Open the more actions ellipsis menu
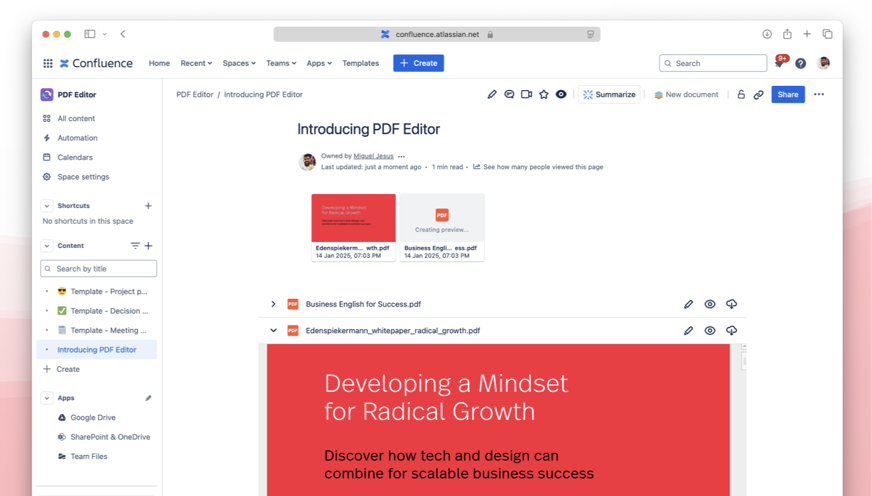The height and width of the screenshot is (496, 872). (x=819, y=95)
